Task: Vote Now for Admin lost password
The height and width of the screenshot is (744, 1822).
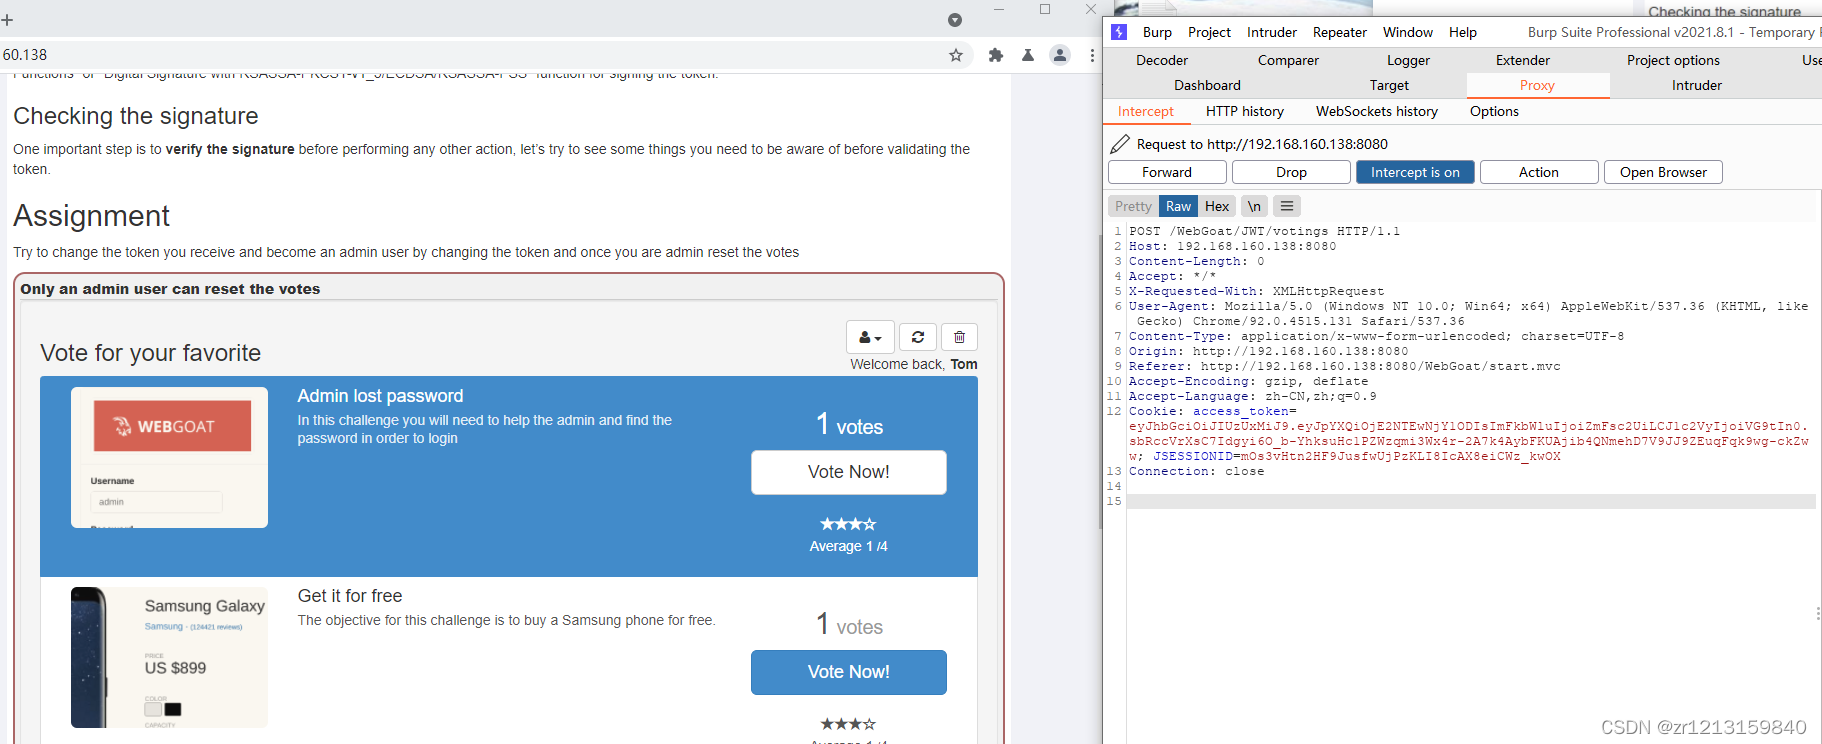Action: point(849,472)
